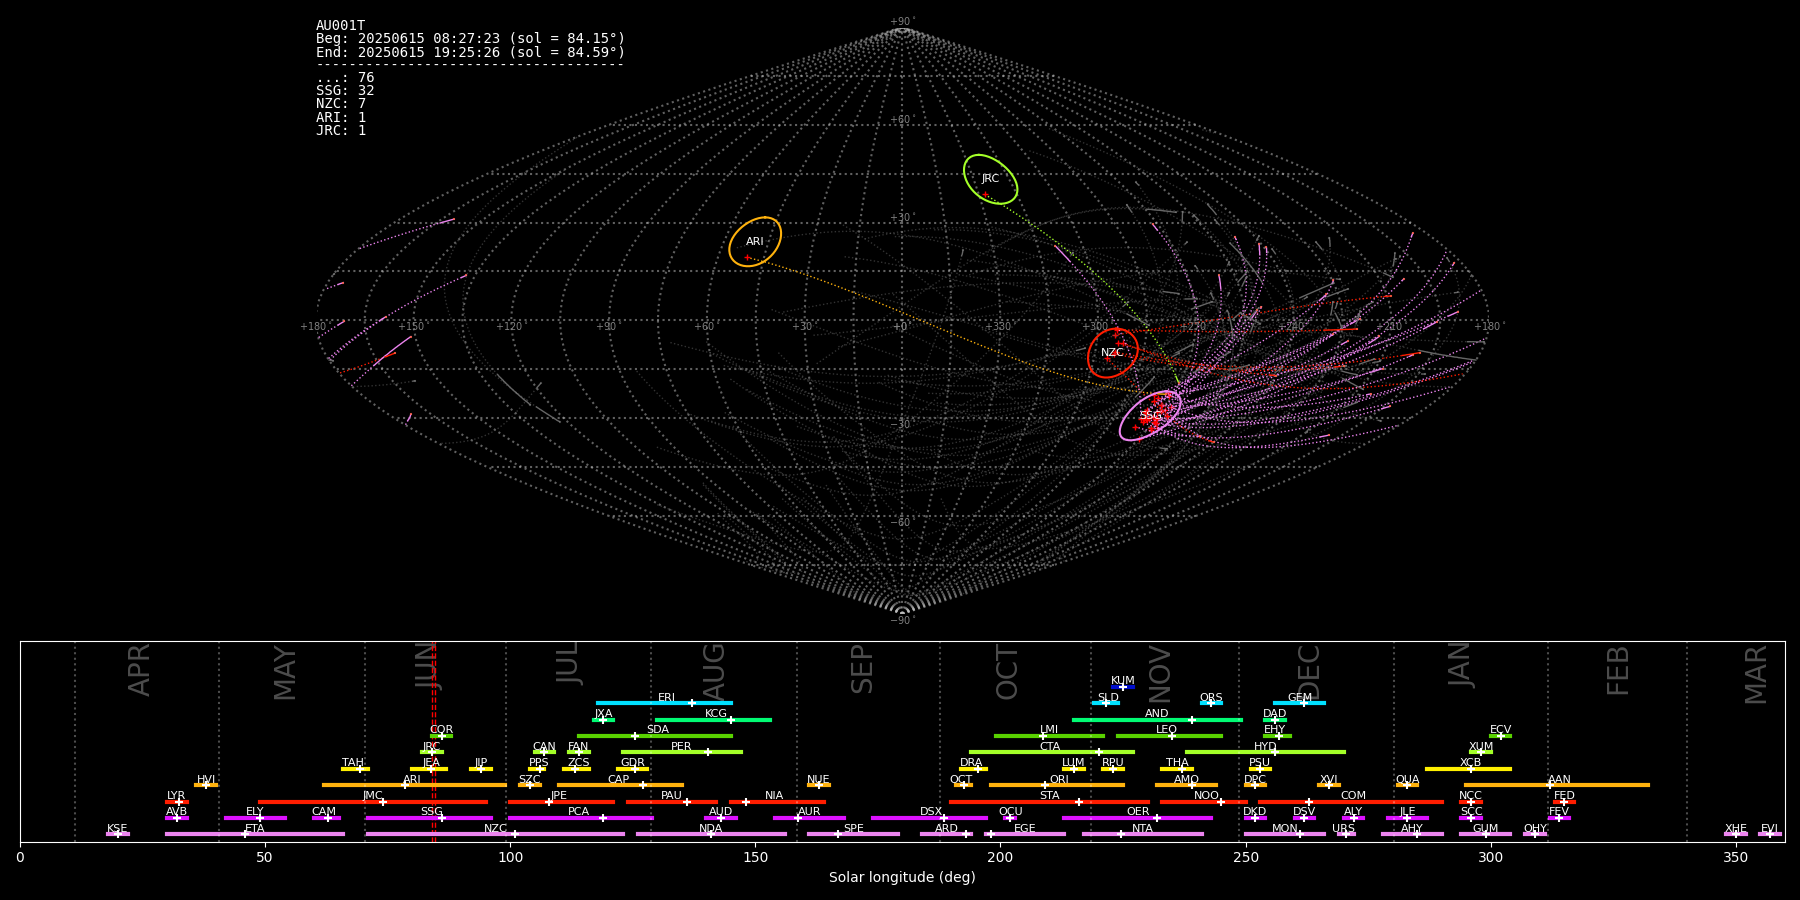Click the End: 20250615 19:25:26 line
The height and width of the screenshot is (900, 1800).
coord(470,52)
